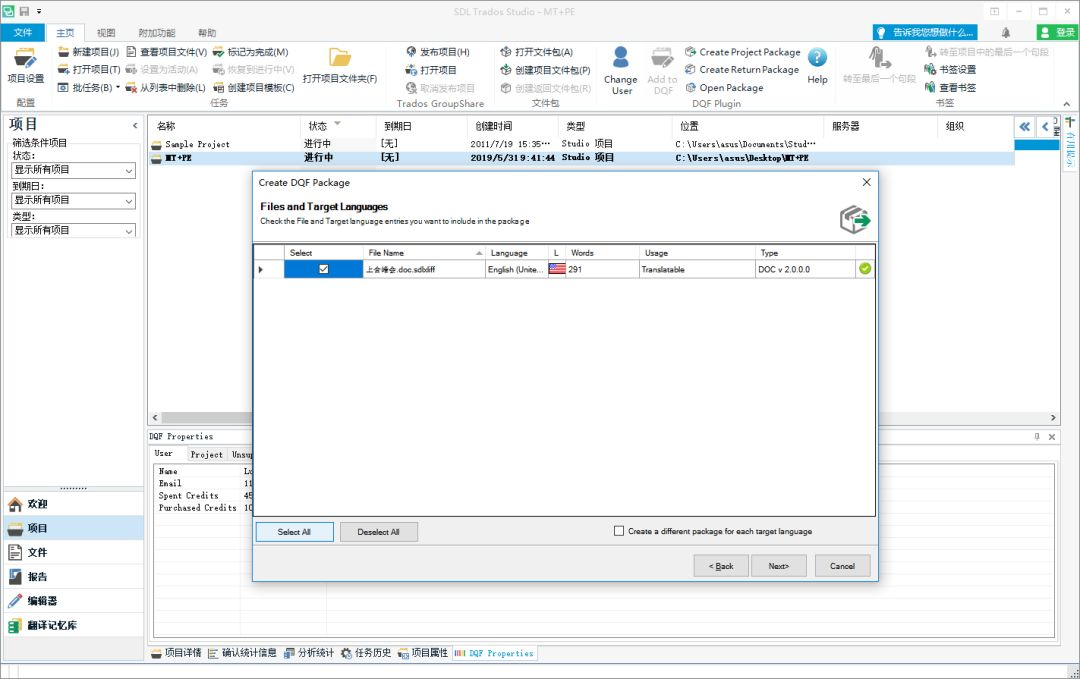Select the Project tab in DQF Properties
1080x679 pixels.
(x=206, y=454)
